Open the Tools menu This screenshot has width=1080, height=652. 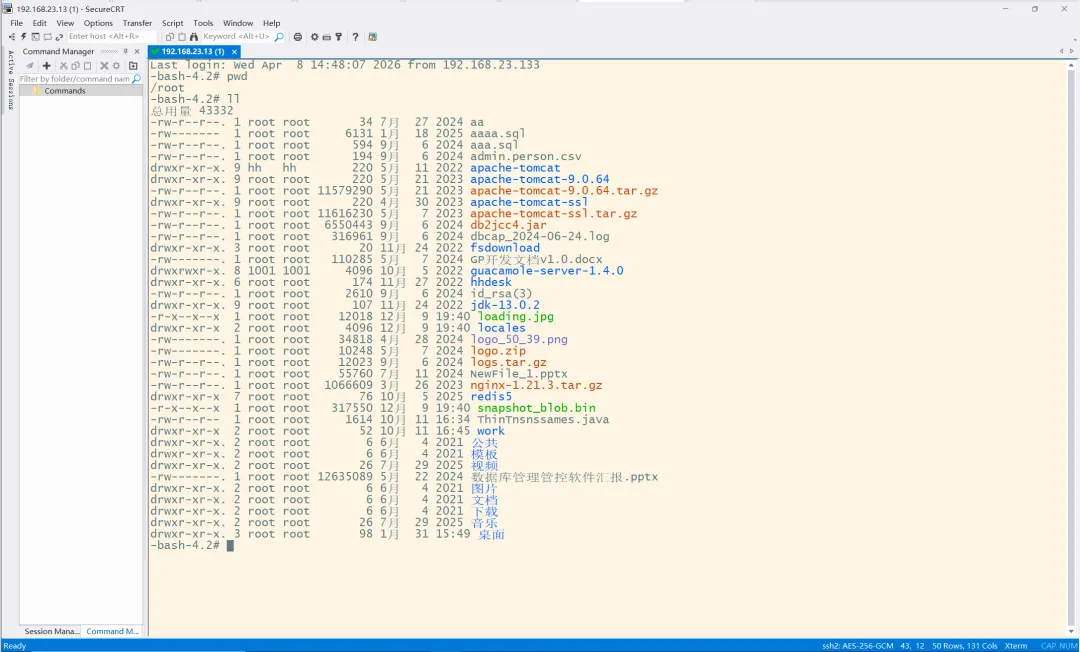click(203, 23)
